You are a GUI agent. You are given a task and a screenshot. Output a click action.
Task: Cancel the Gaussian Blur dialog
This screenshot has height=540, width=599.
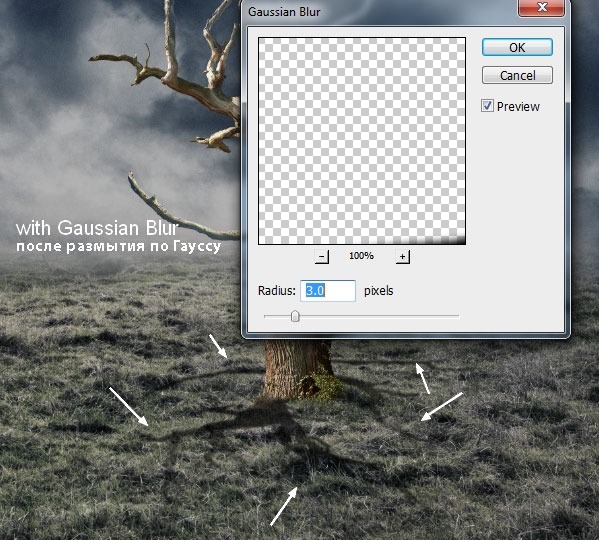click(517, 75)
